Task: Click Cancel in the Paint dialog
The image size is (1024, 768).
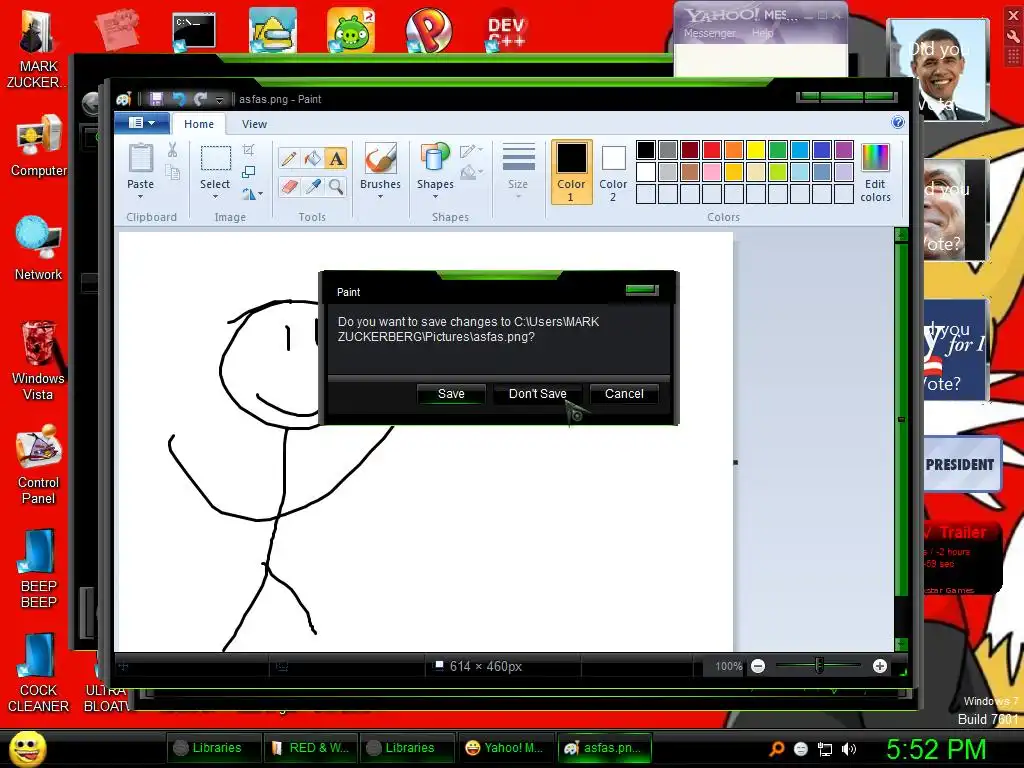Action: coord(624,394)
